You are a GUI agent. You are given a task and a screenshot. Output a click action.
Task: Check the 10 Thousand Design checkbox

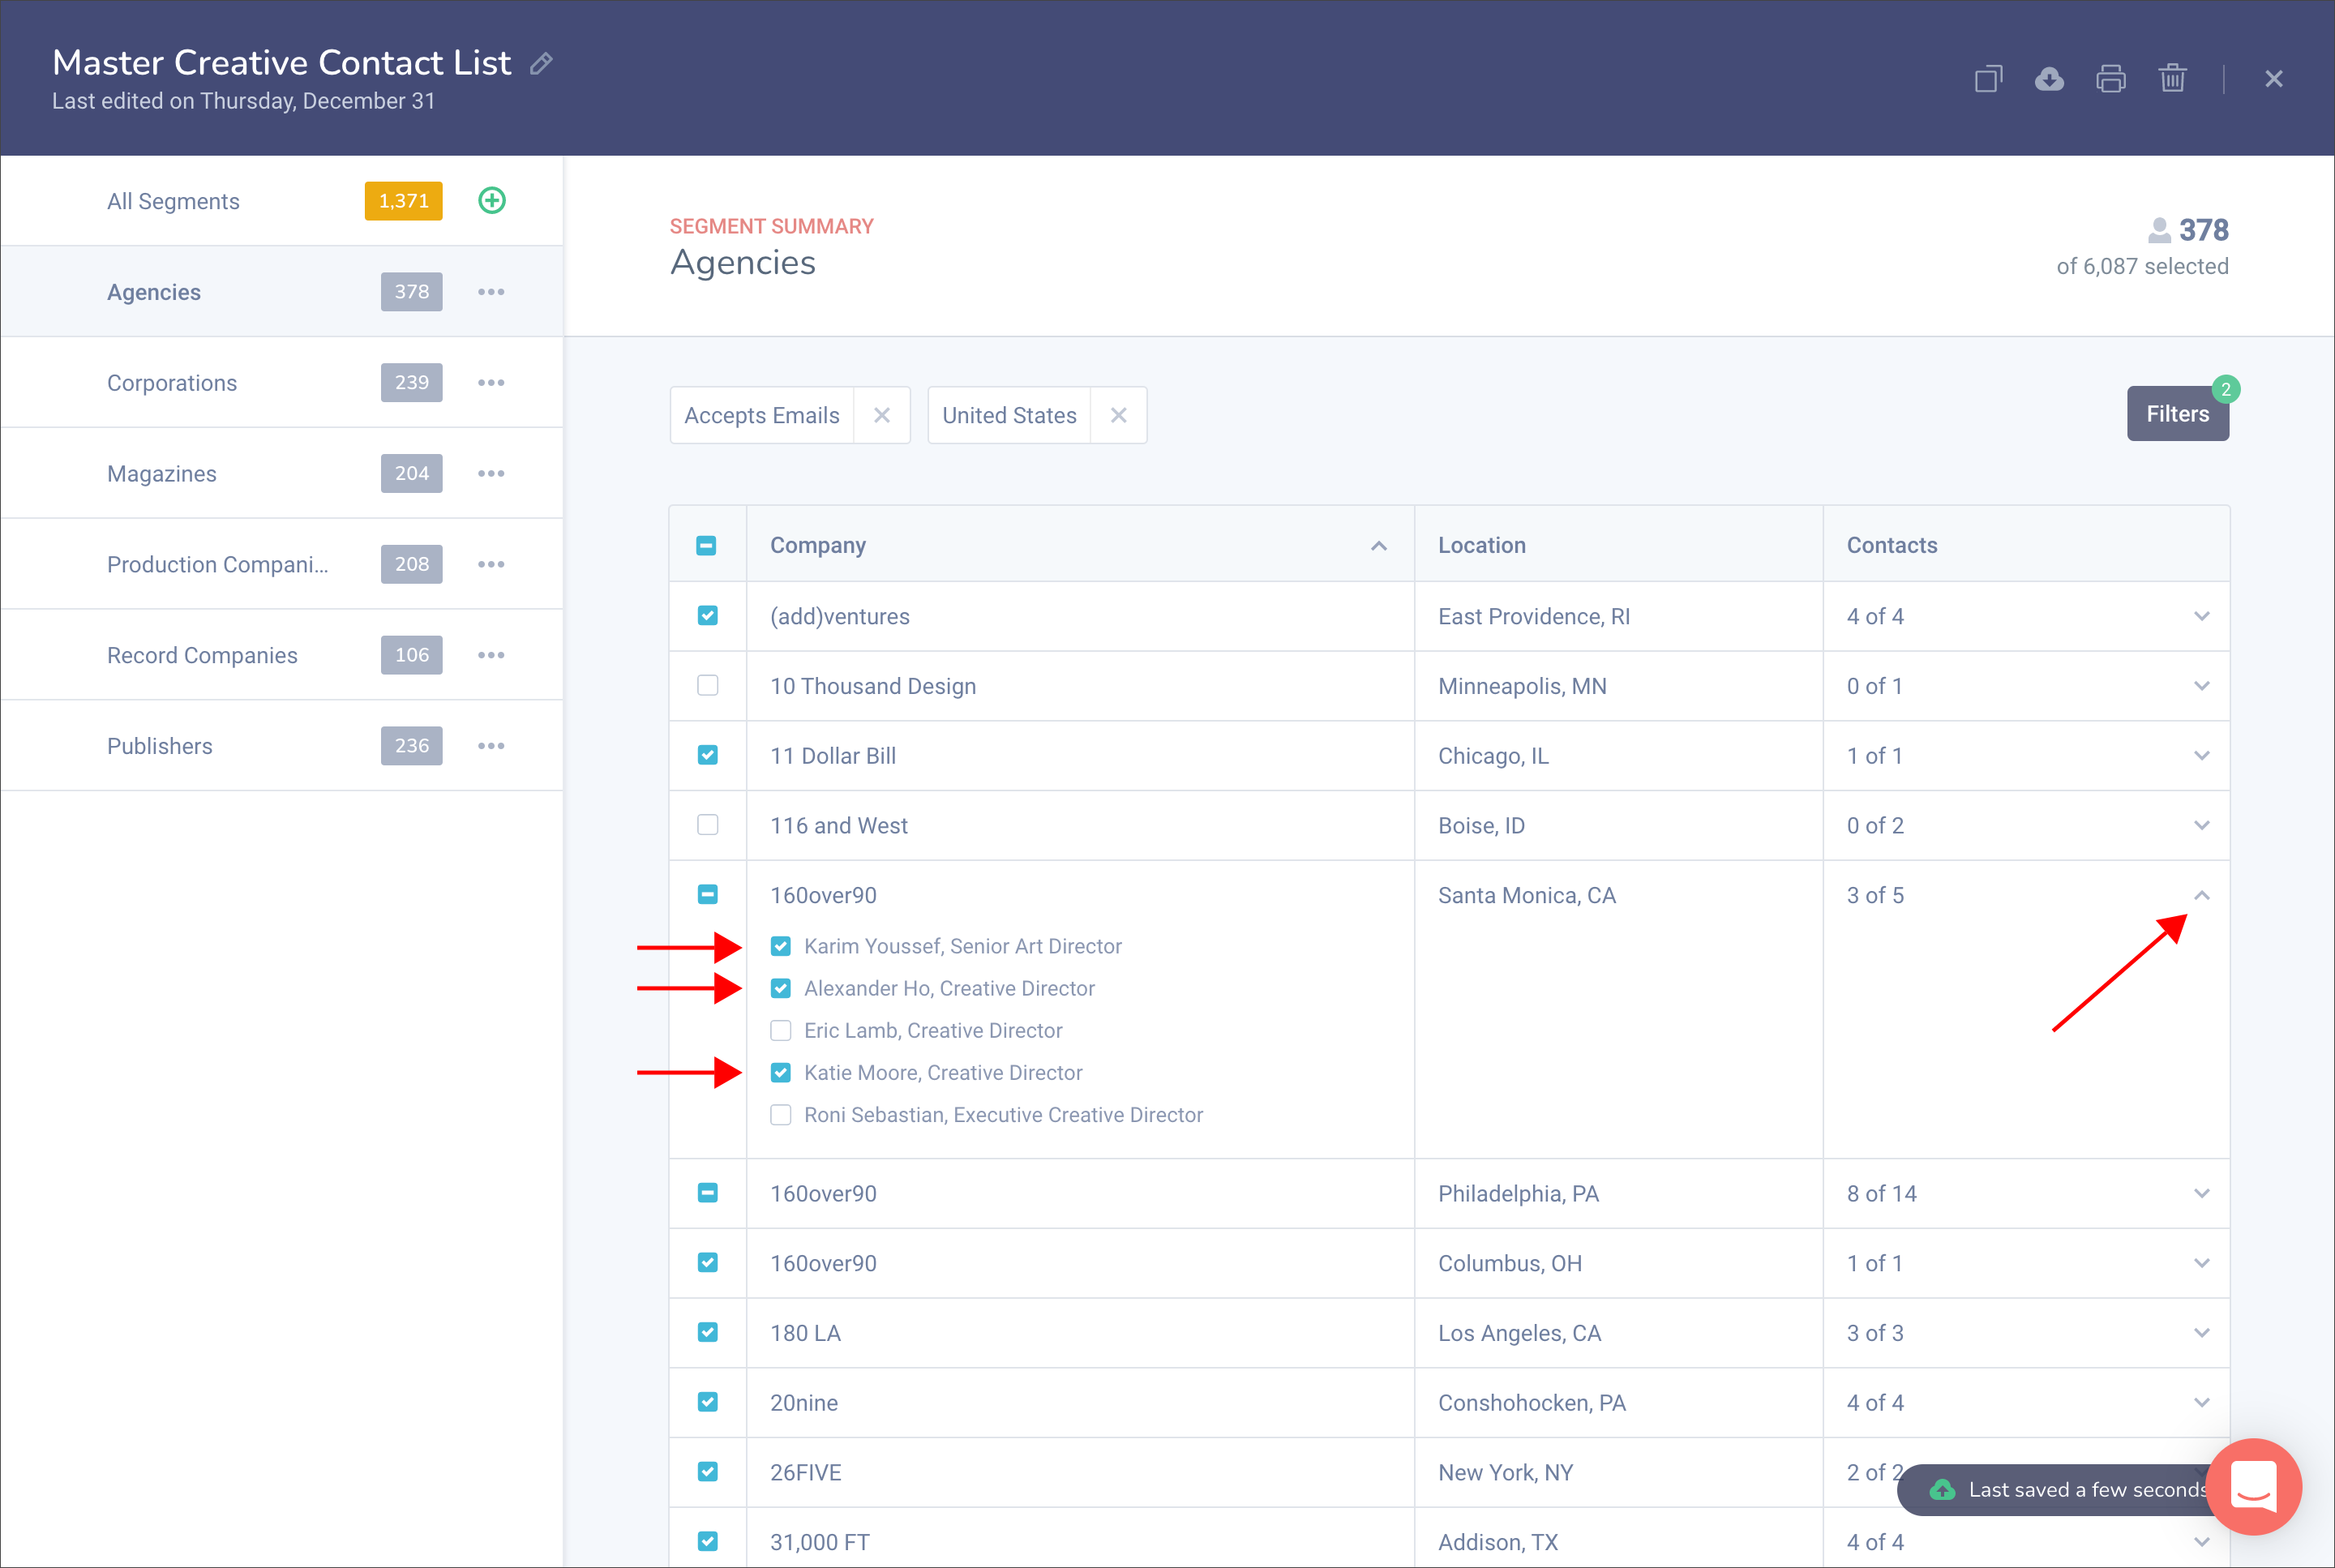coord(707,685)
